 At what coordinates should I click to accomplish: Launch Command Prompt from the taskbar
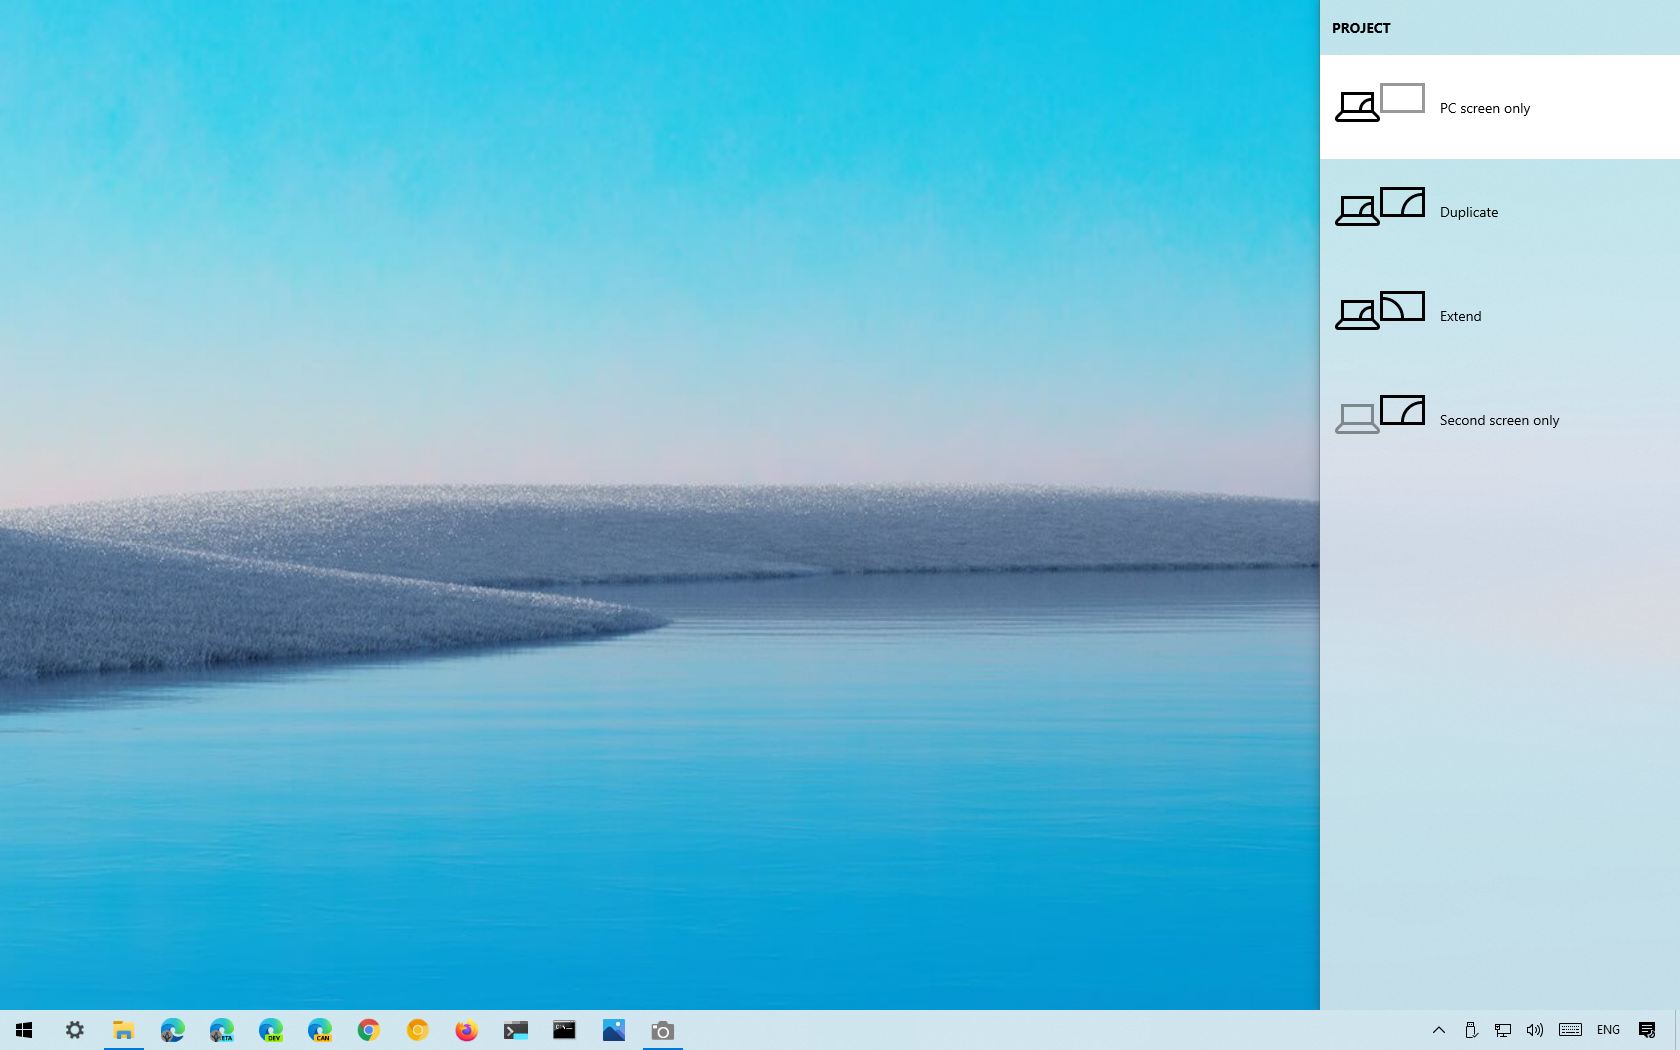pos(564,1030)
